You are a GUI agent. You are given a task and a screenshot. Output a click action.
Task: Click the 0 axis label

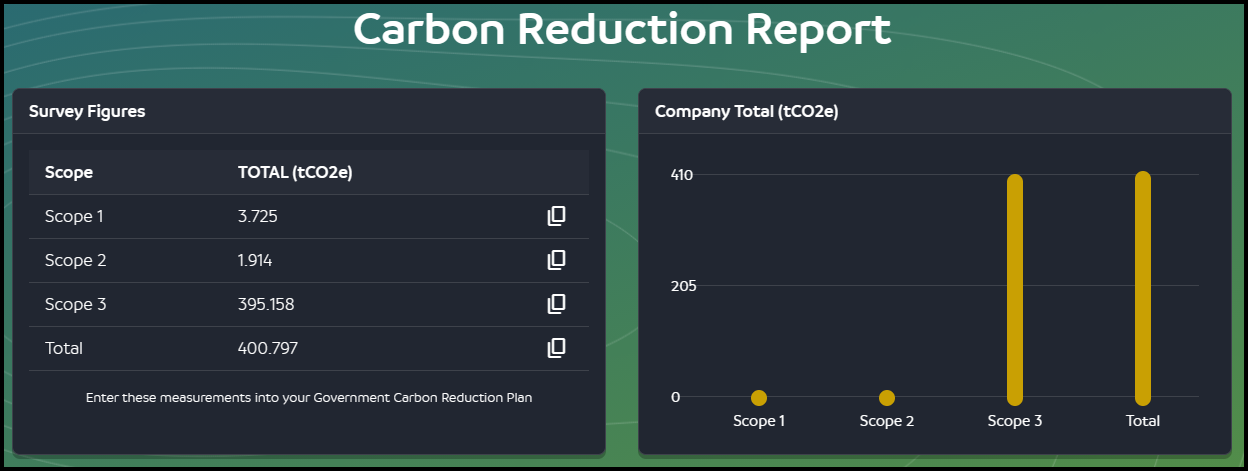pos(676,396)
